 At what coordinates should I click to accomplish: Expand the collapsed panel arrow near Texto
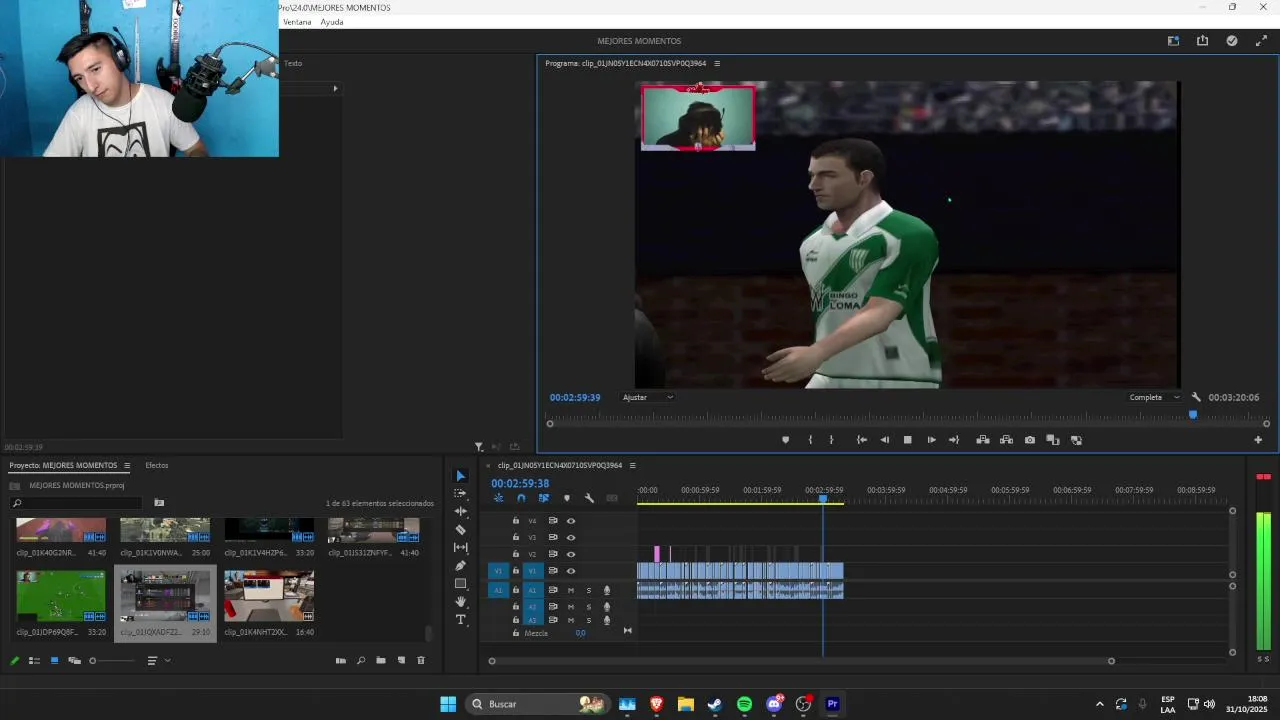(x=335, y=89)
